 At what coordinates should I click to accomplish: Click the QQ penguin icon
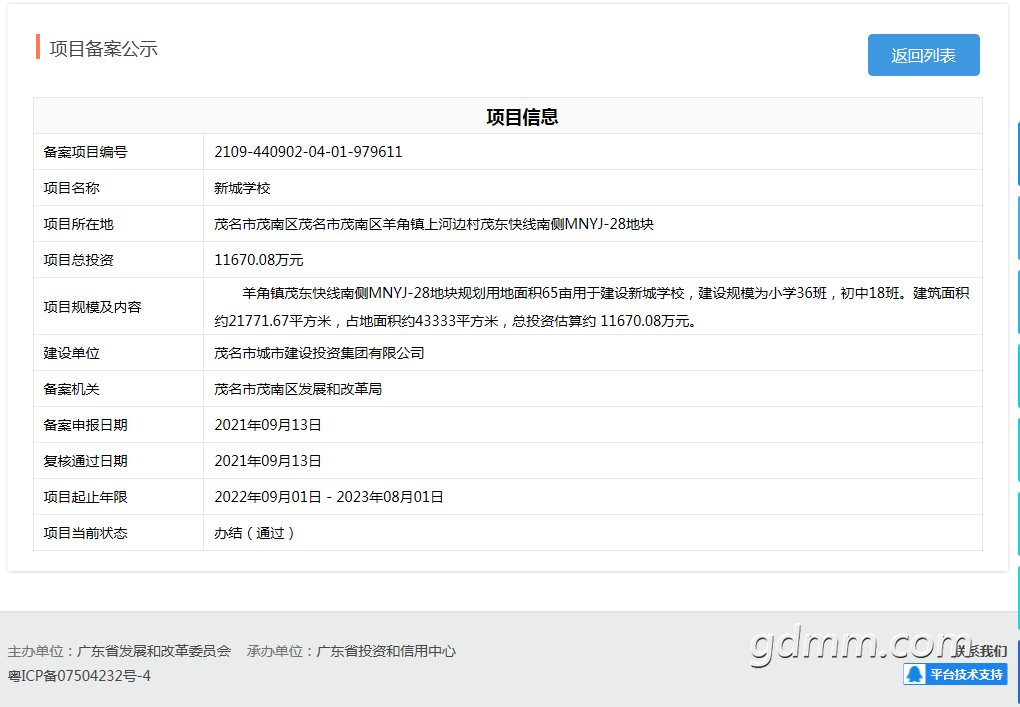click(x=915, y=674)
